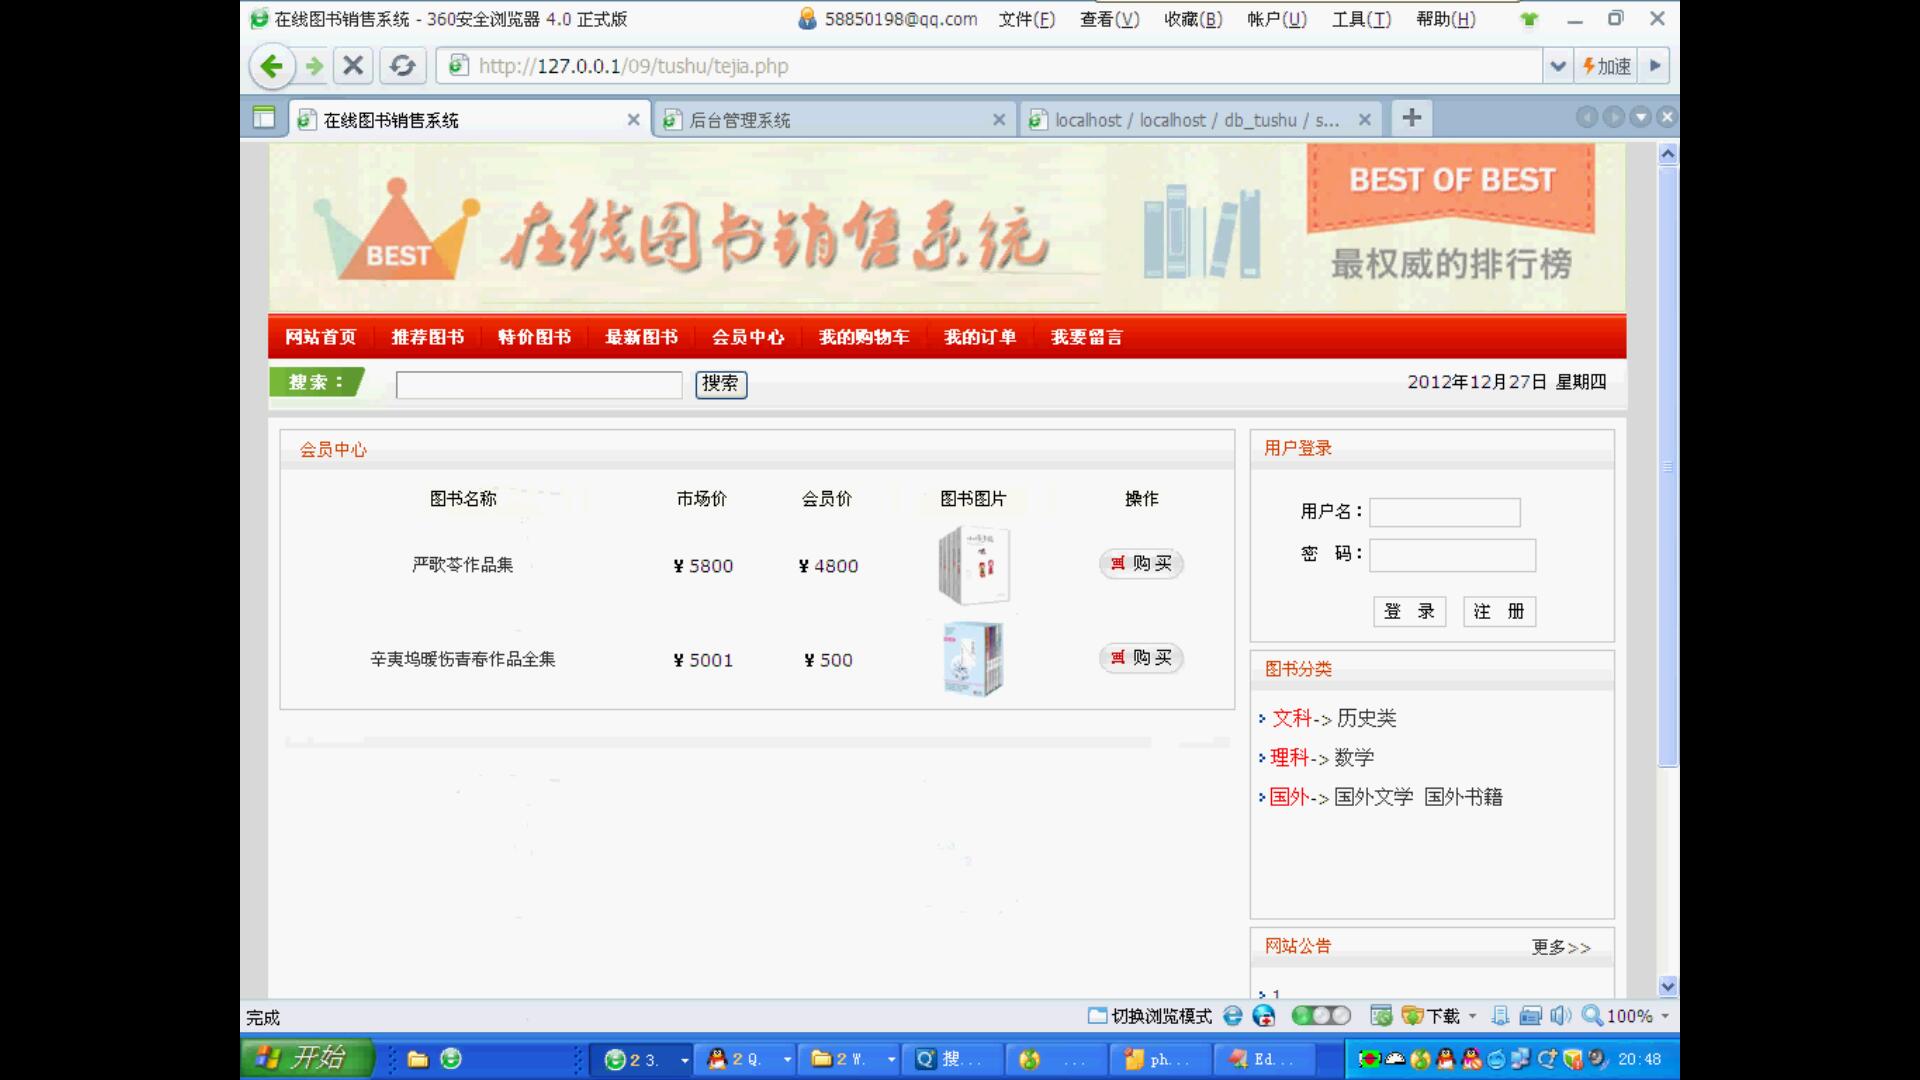Click the 搜索 search button
This screenshot has height=1080, width=1920.
[721, 384]
